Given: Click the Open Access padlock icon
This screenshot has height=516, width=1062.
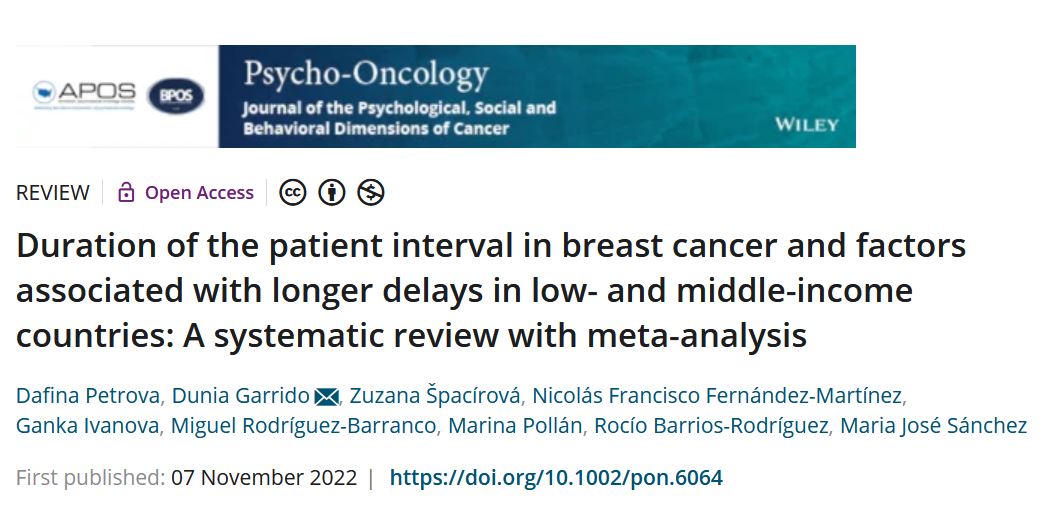Looking at the screenshot, I should click(126, 193).
